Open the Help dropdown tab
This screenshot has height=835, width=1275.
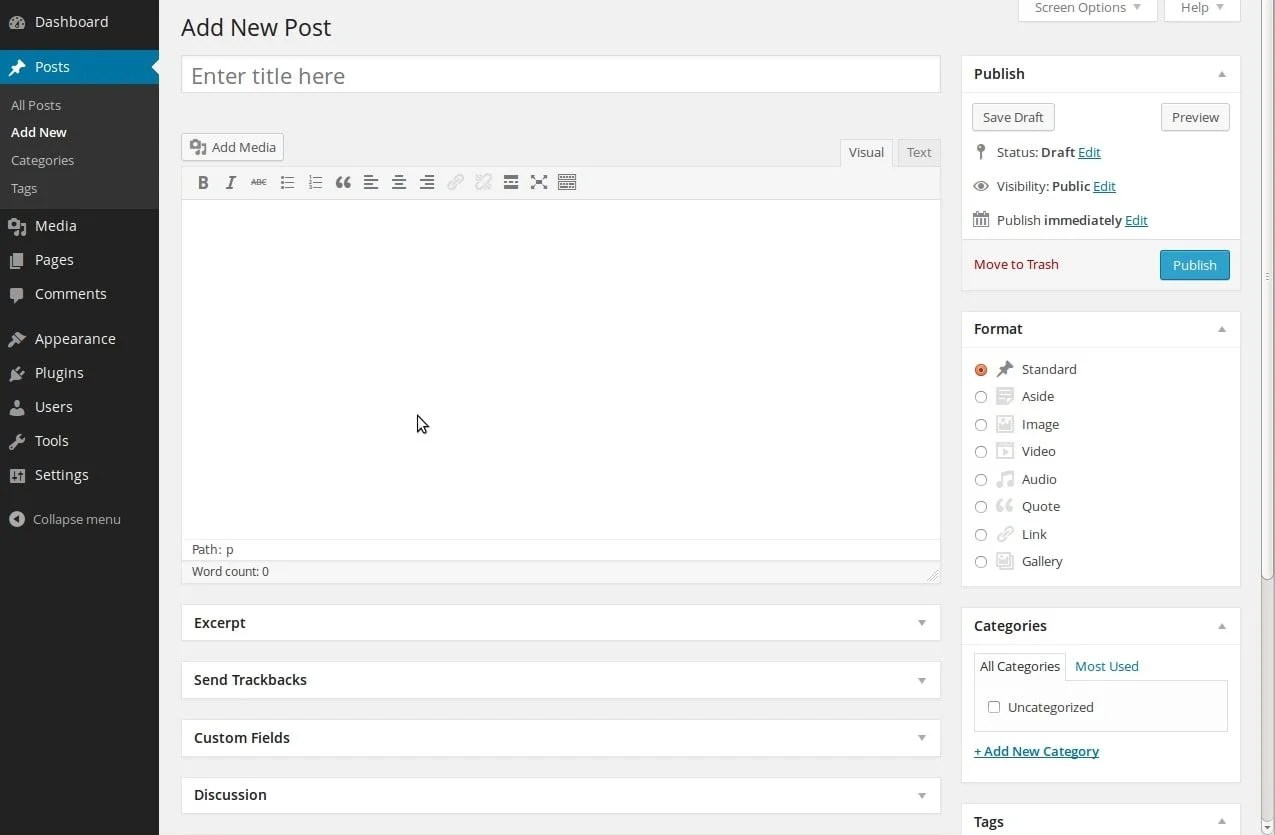pyautogui.click(x=1202, y=8)
